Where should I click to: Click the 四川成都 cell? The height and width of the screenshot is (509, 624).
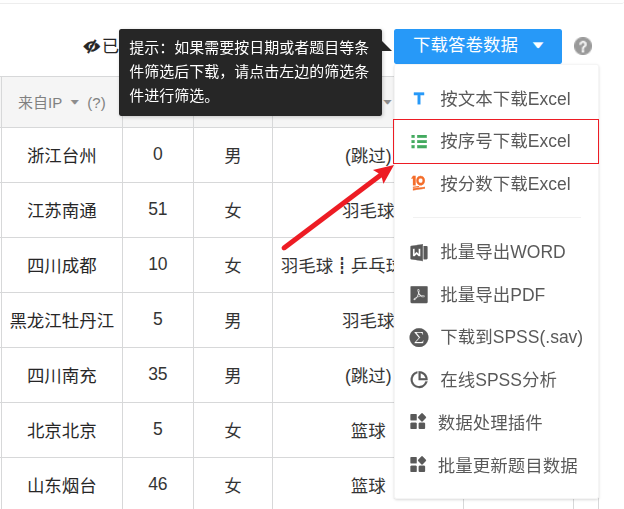[x=62, y=265]
